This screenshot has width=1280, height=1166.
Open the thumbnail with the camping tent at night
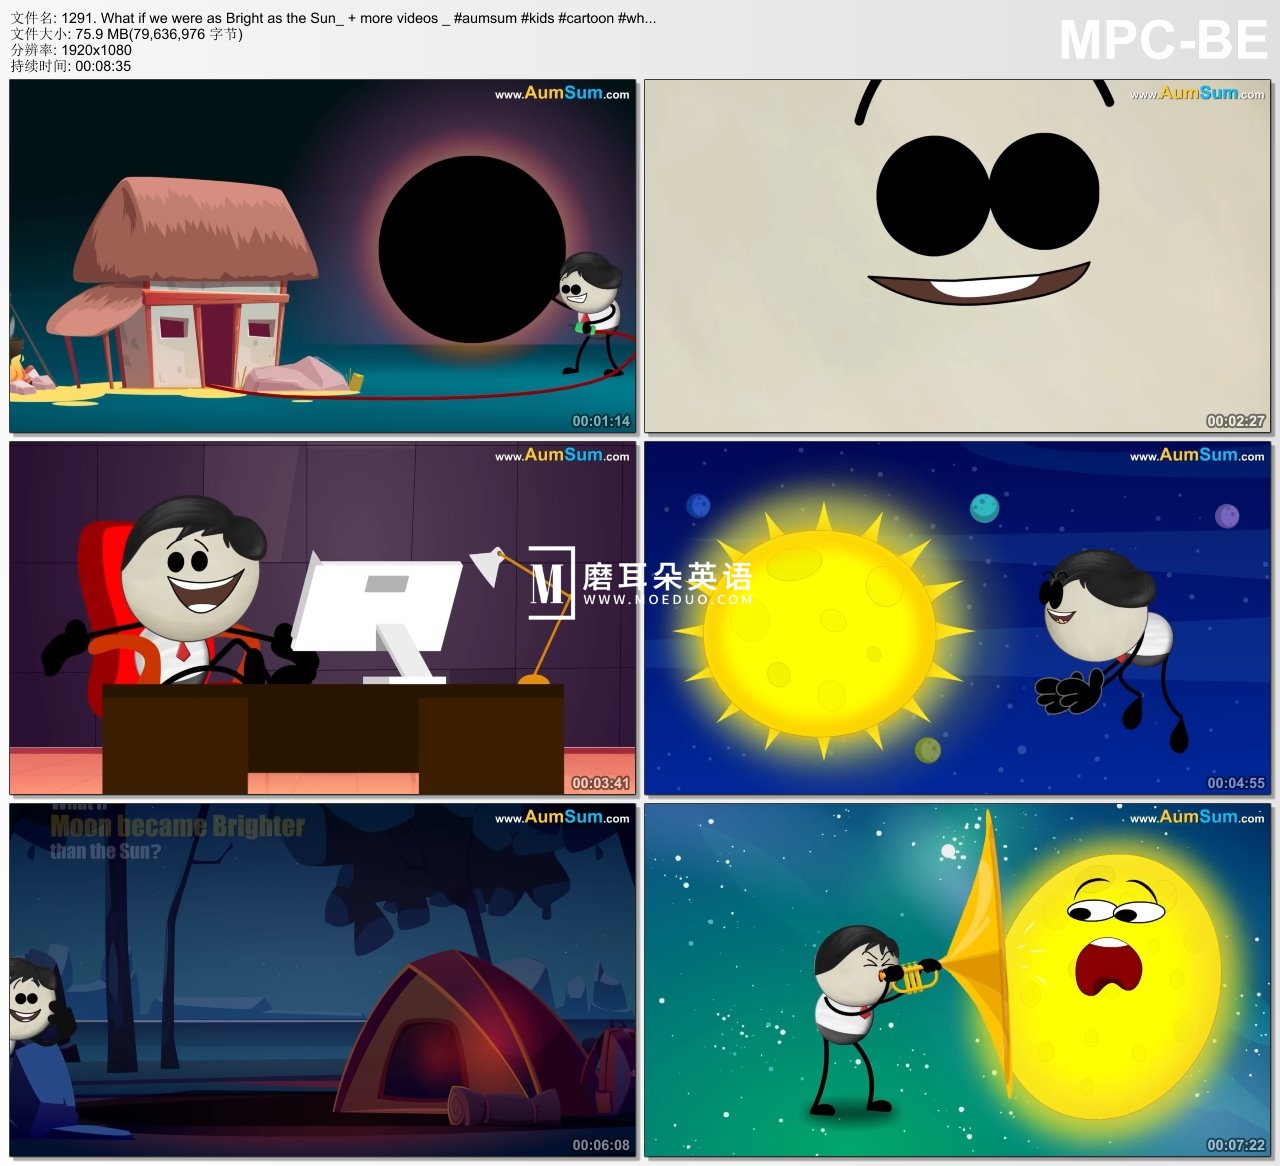[322, 980]
